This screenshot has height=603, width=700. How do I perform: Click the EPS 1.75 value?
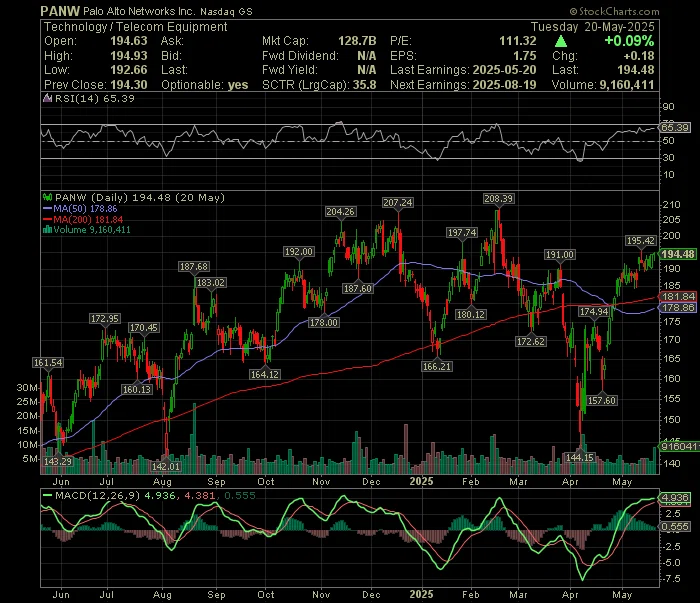click(x=525, y=56)
